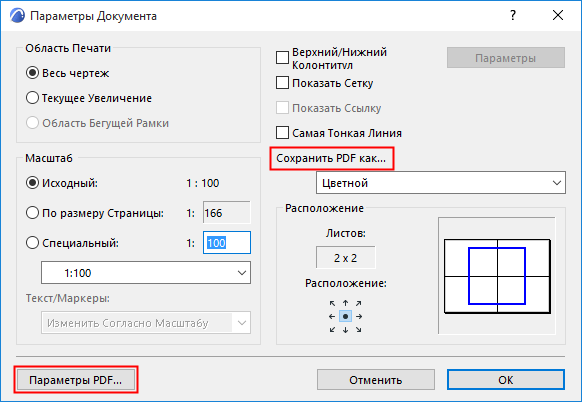This screenshot has height=402, width=582.
Task: Choose the По размеру Страницы scale option
Action: point(32,213)
